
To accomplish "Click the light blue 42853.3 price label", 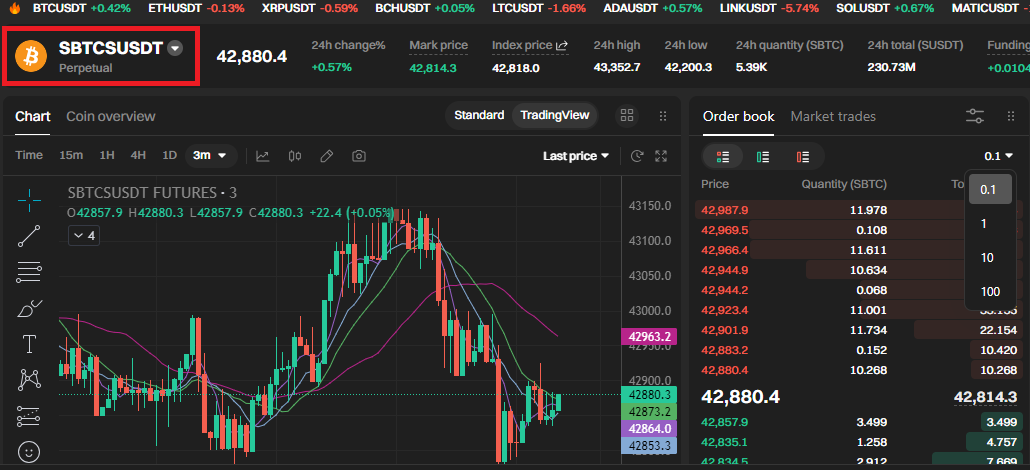I will tap(649, 446).
